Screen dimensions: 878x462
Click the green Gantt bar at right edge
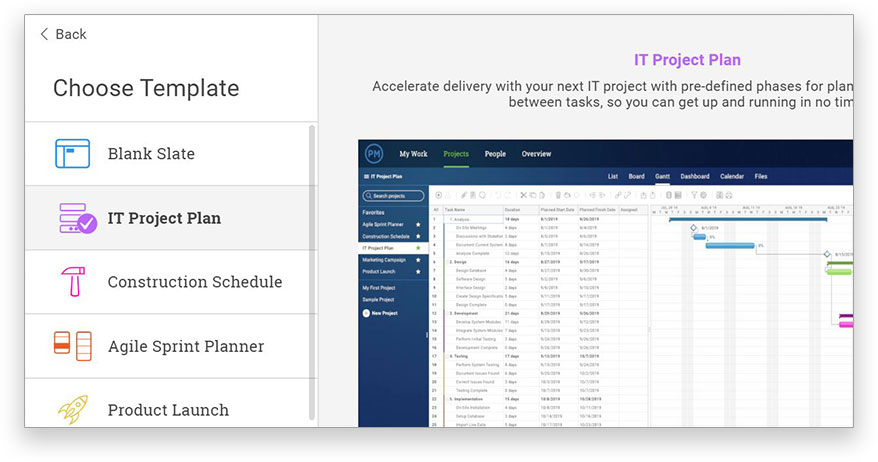tap(839, 272)
